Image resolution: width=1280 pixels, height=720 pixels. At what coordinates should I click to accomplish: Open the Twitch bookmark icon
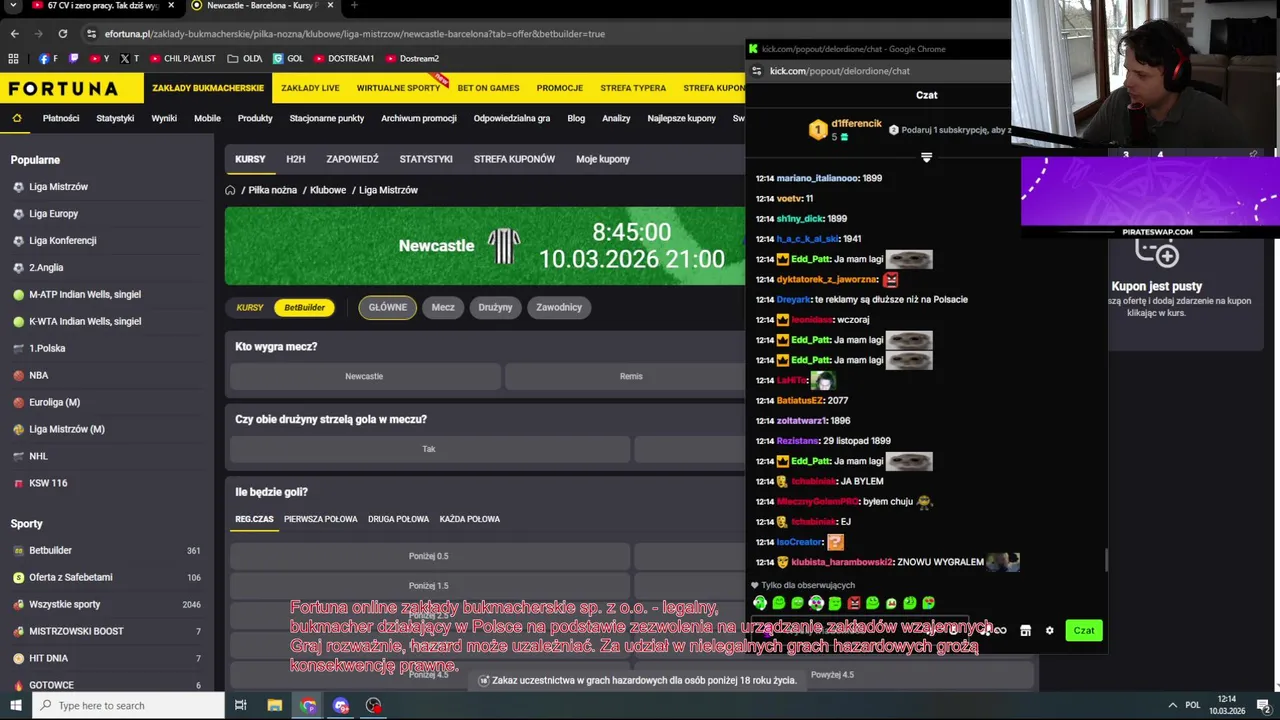(x=73, y=58)
